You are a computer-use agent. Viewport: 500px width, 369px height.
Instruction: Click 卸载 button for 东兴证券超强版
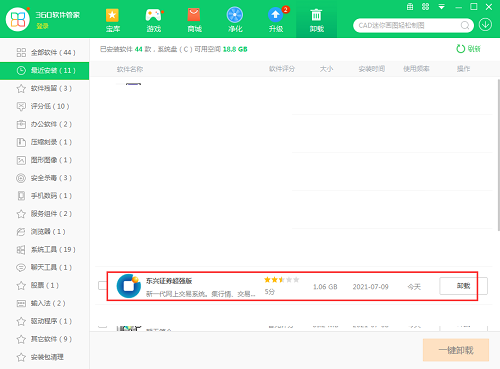coord(463,286)
